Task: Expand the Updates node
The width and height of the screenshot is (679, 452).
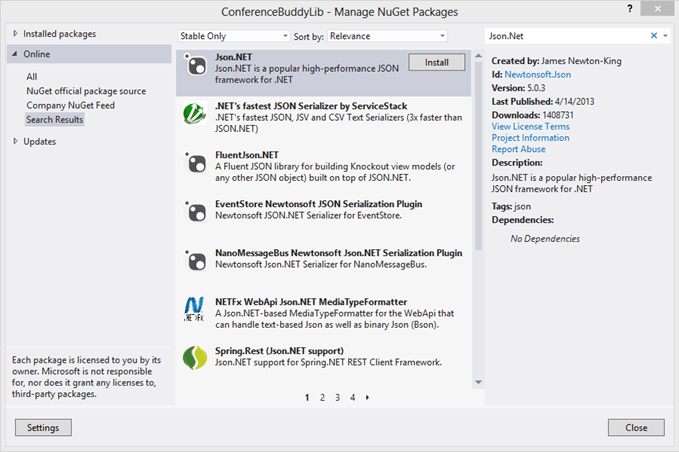Action: [x=15, y=141]
